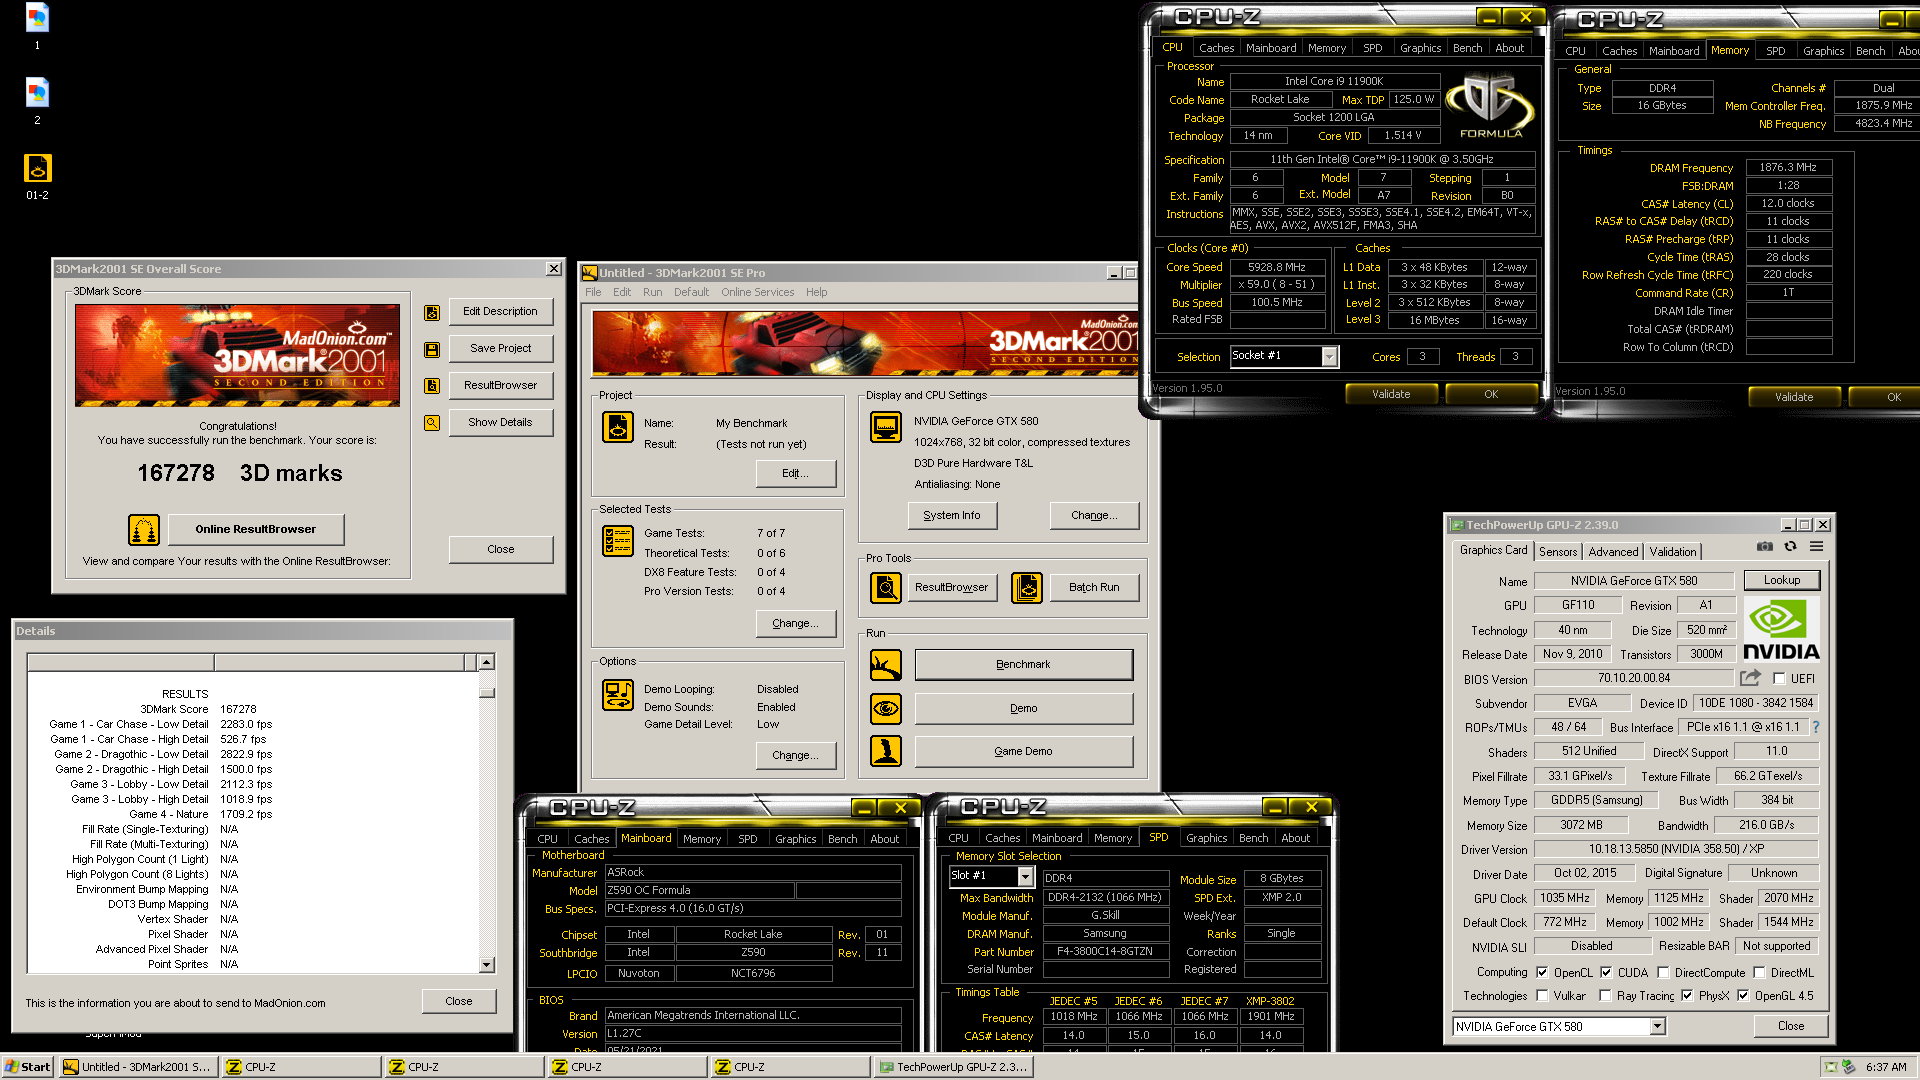
Task: Click the NVIDIA logo in GPU-Z
Action: point(1781,630)
